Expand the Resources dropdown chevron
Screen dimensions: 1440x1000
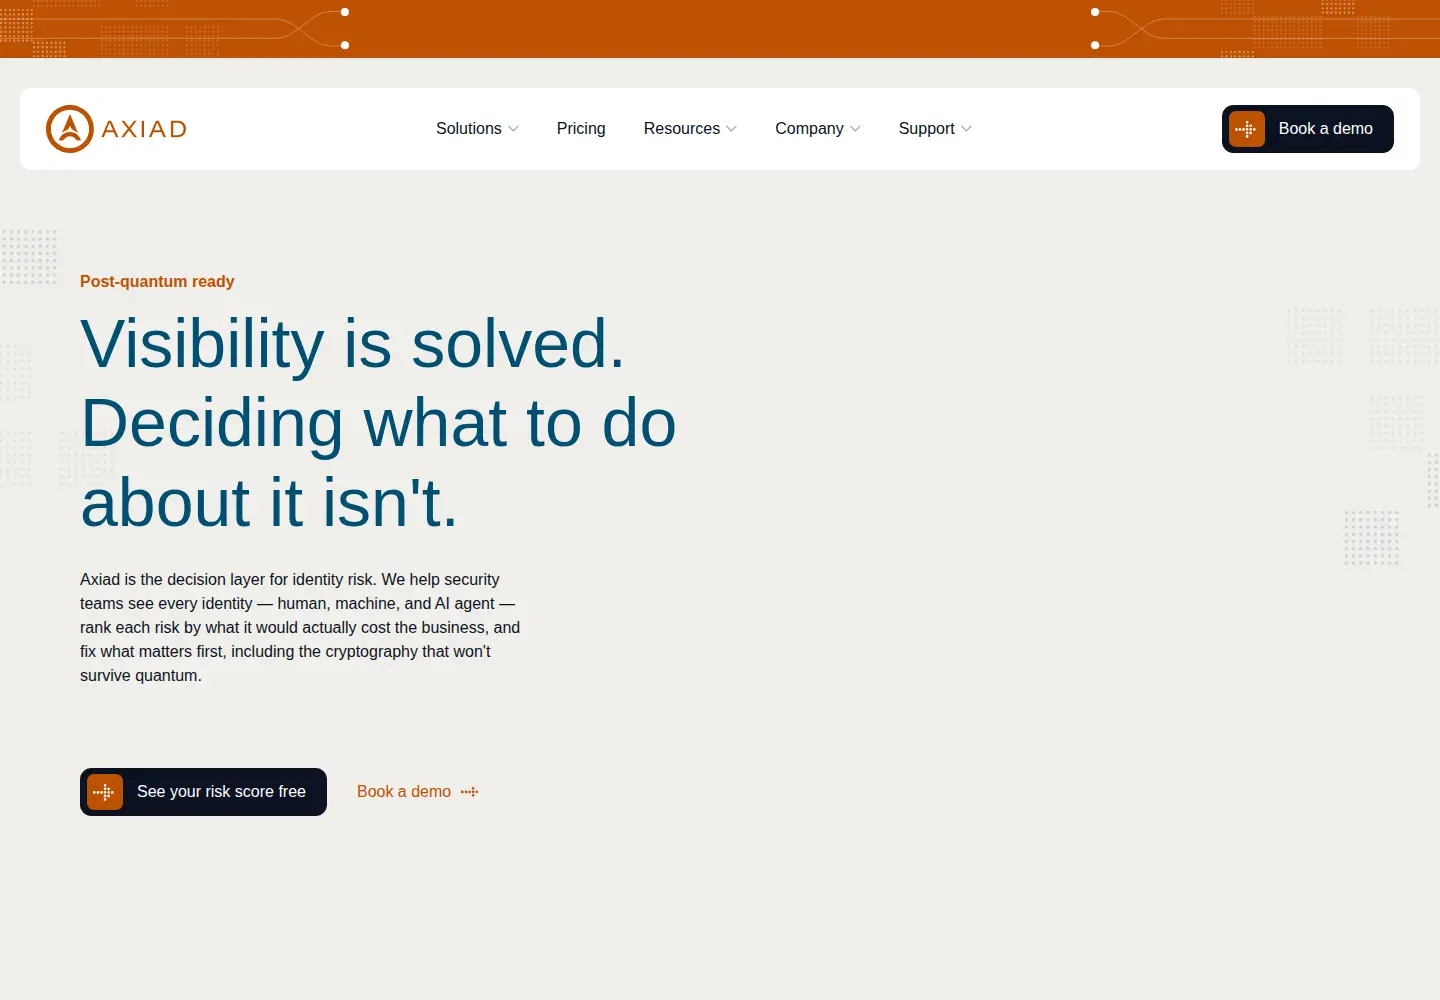pos(731,129)
